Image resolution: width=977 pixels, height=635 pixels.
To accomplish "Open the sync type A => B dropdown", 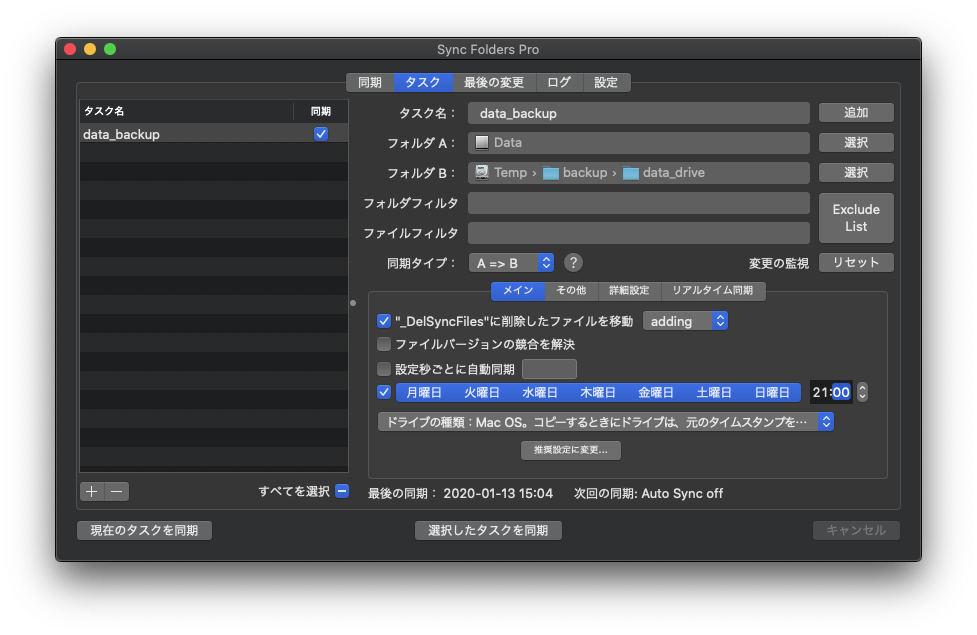I will click(x=511, y=263).
